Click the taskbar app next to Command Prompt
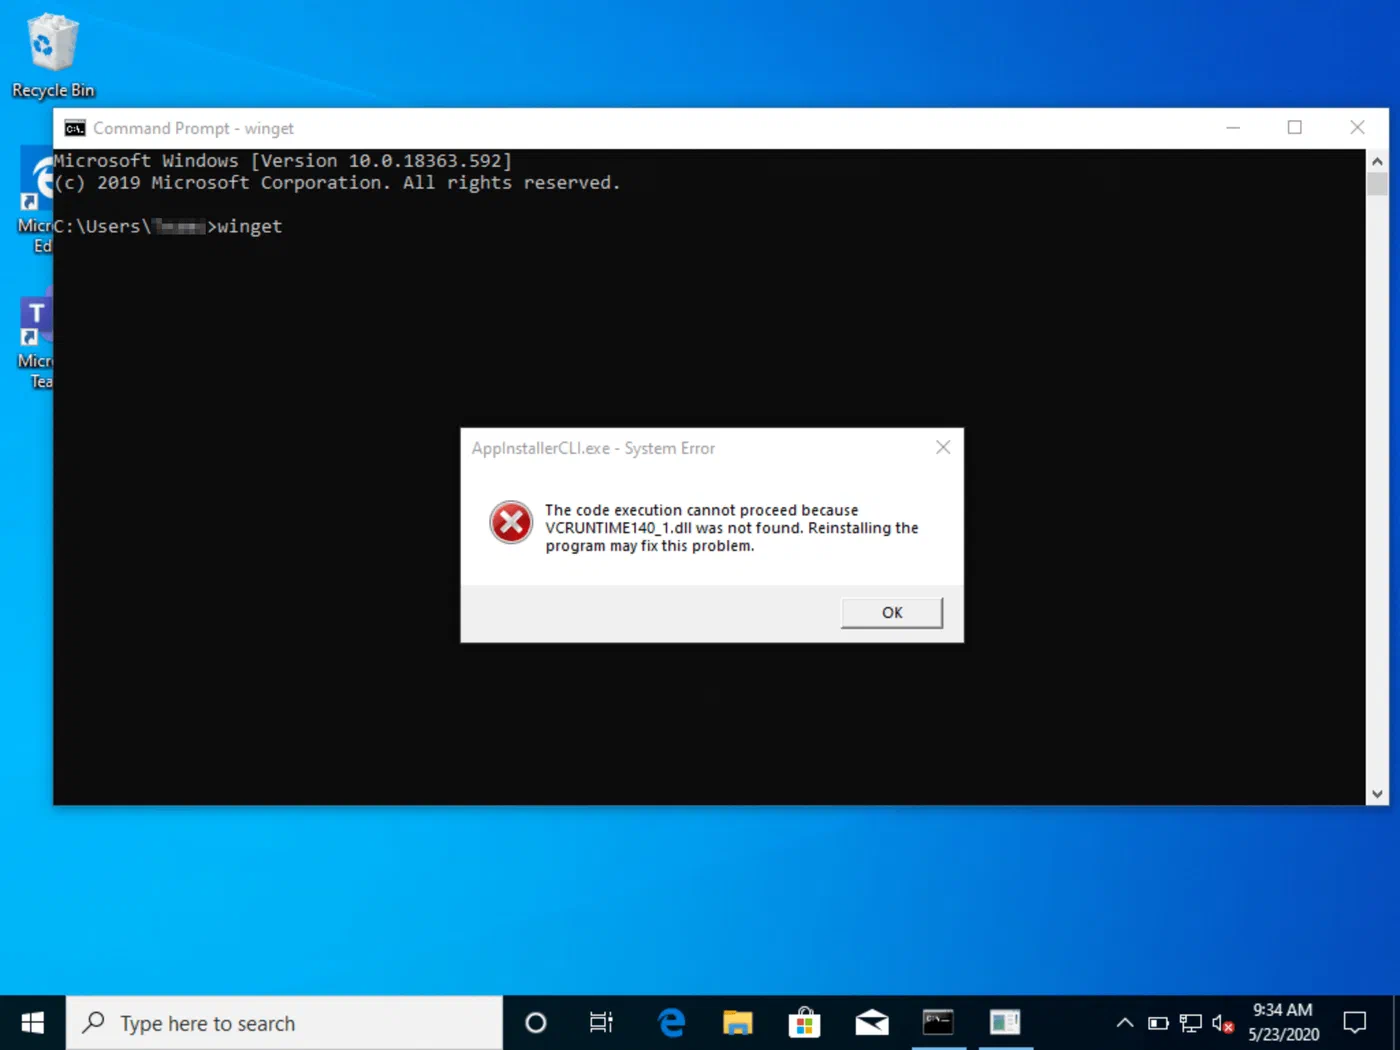Image resolution: width=1400 pixels, height=1050 pixels. tap(1005, 1023)
